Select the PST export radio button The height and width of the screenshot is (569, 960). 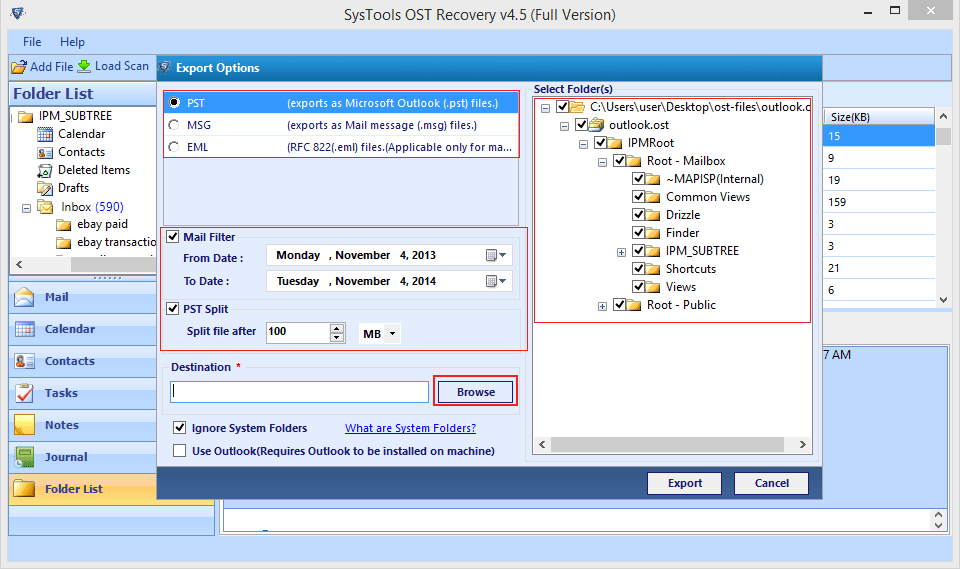point(174,102)
